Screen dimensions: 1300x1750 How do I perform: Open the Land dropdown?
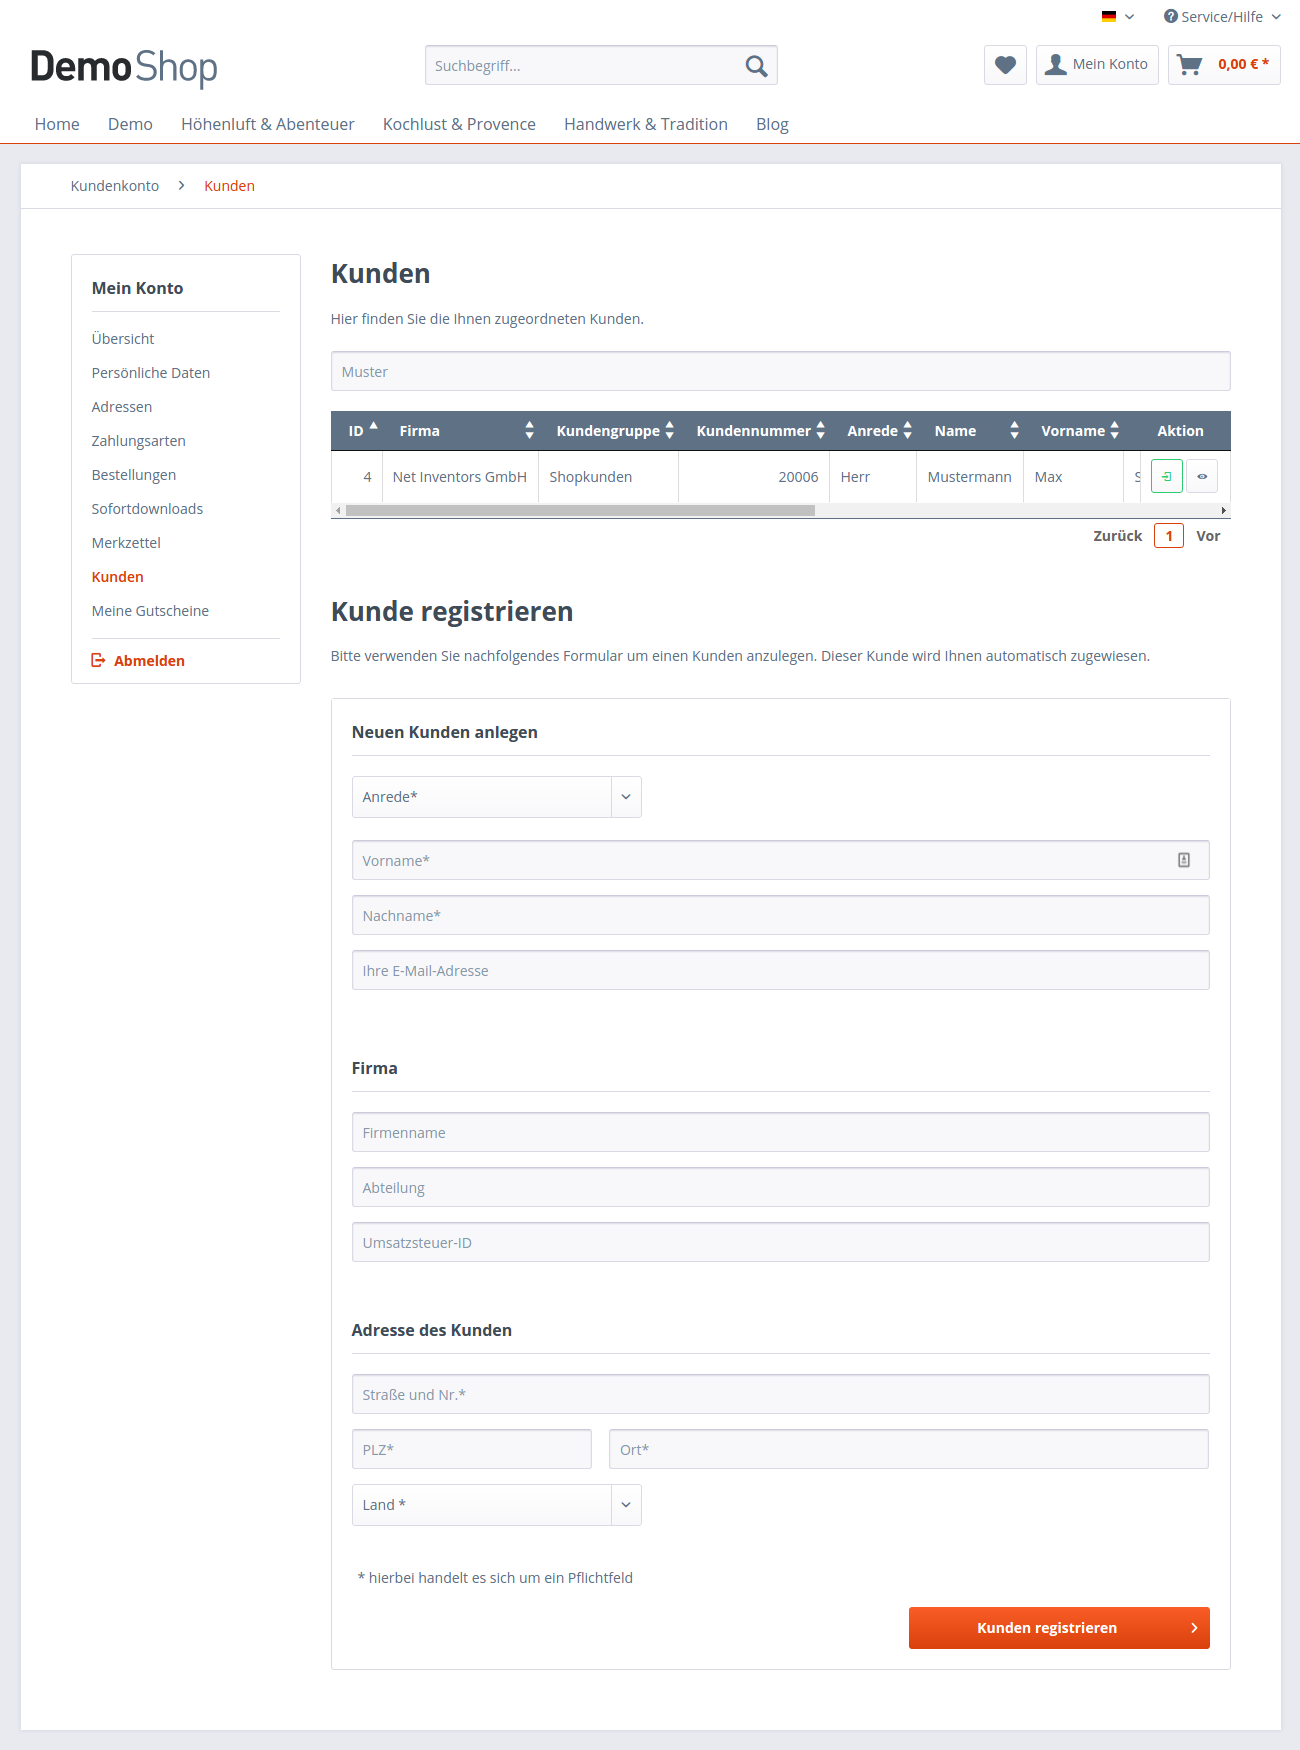tap(496, 1505)
